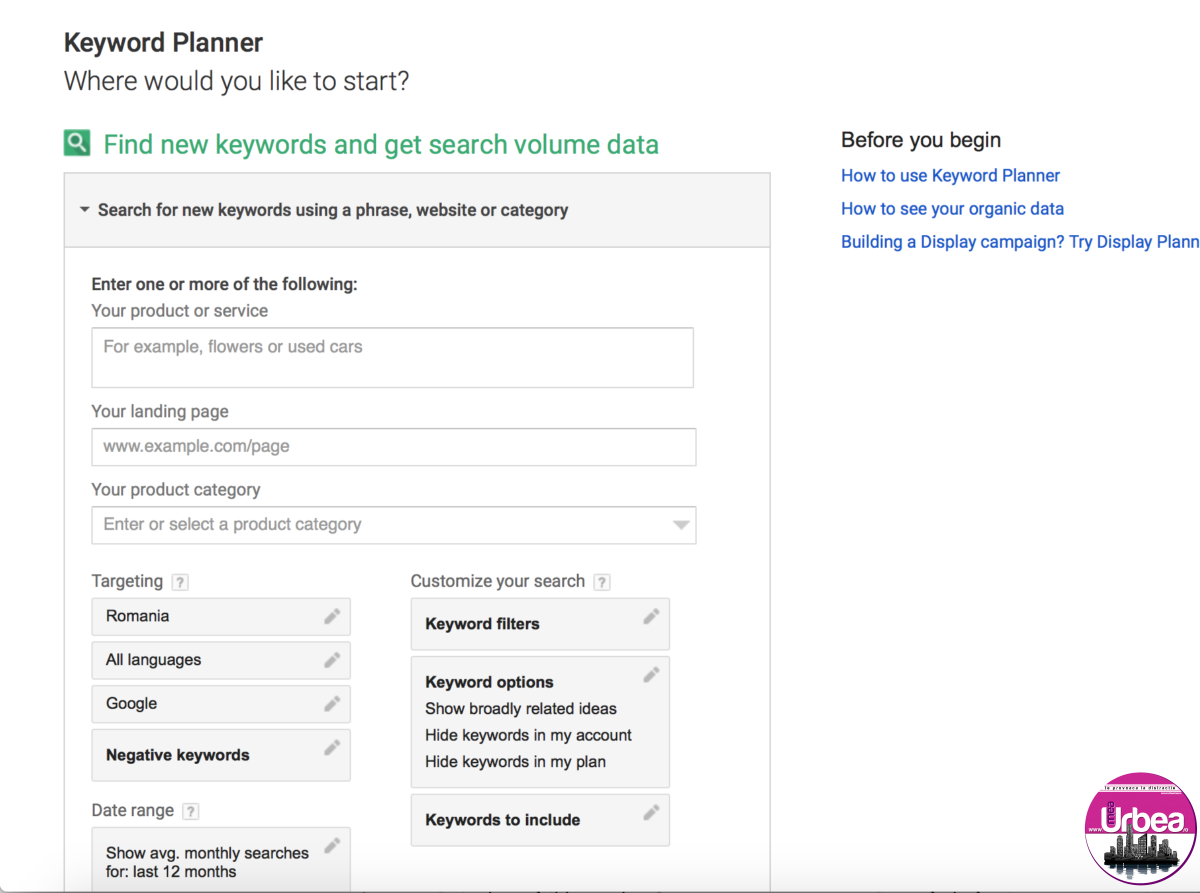Edit the All languages targeting setting
1200x893 pixels.
(x=332, y=660)
